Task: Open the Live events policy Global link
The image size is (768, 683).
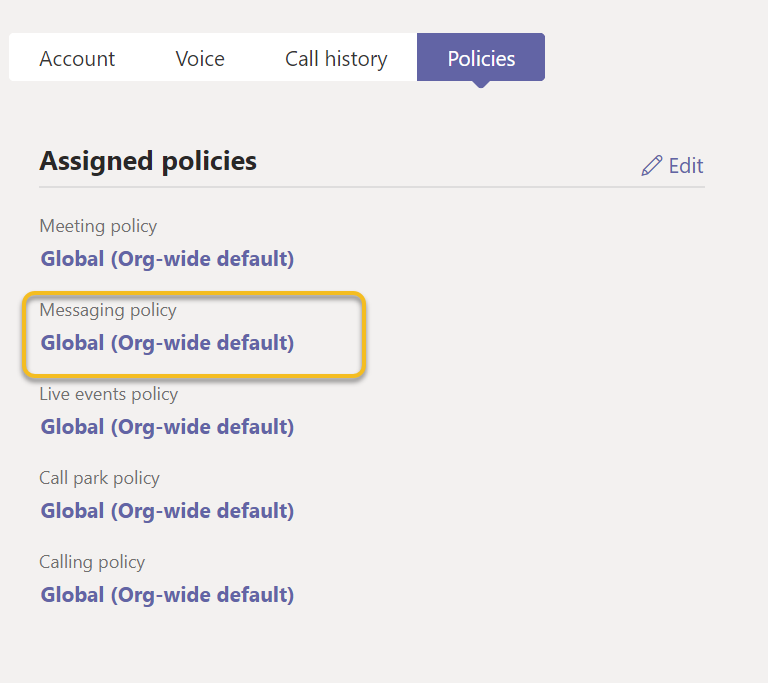Action: coord(167,427)
